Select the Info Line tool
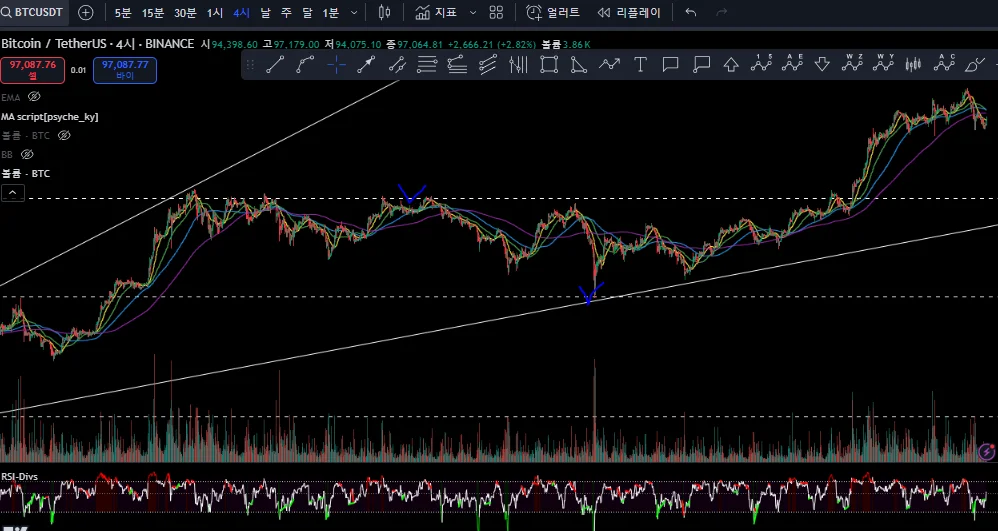998x531 pixels. click(x=397, y=64)
